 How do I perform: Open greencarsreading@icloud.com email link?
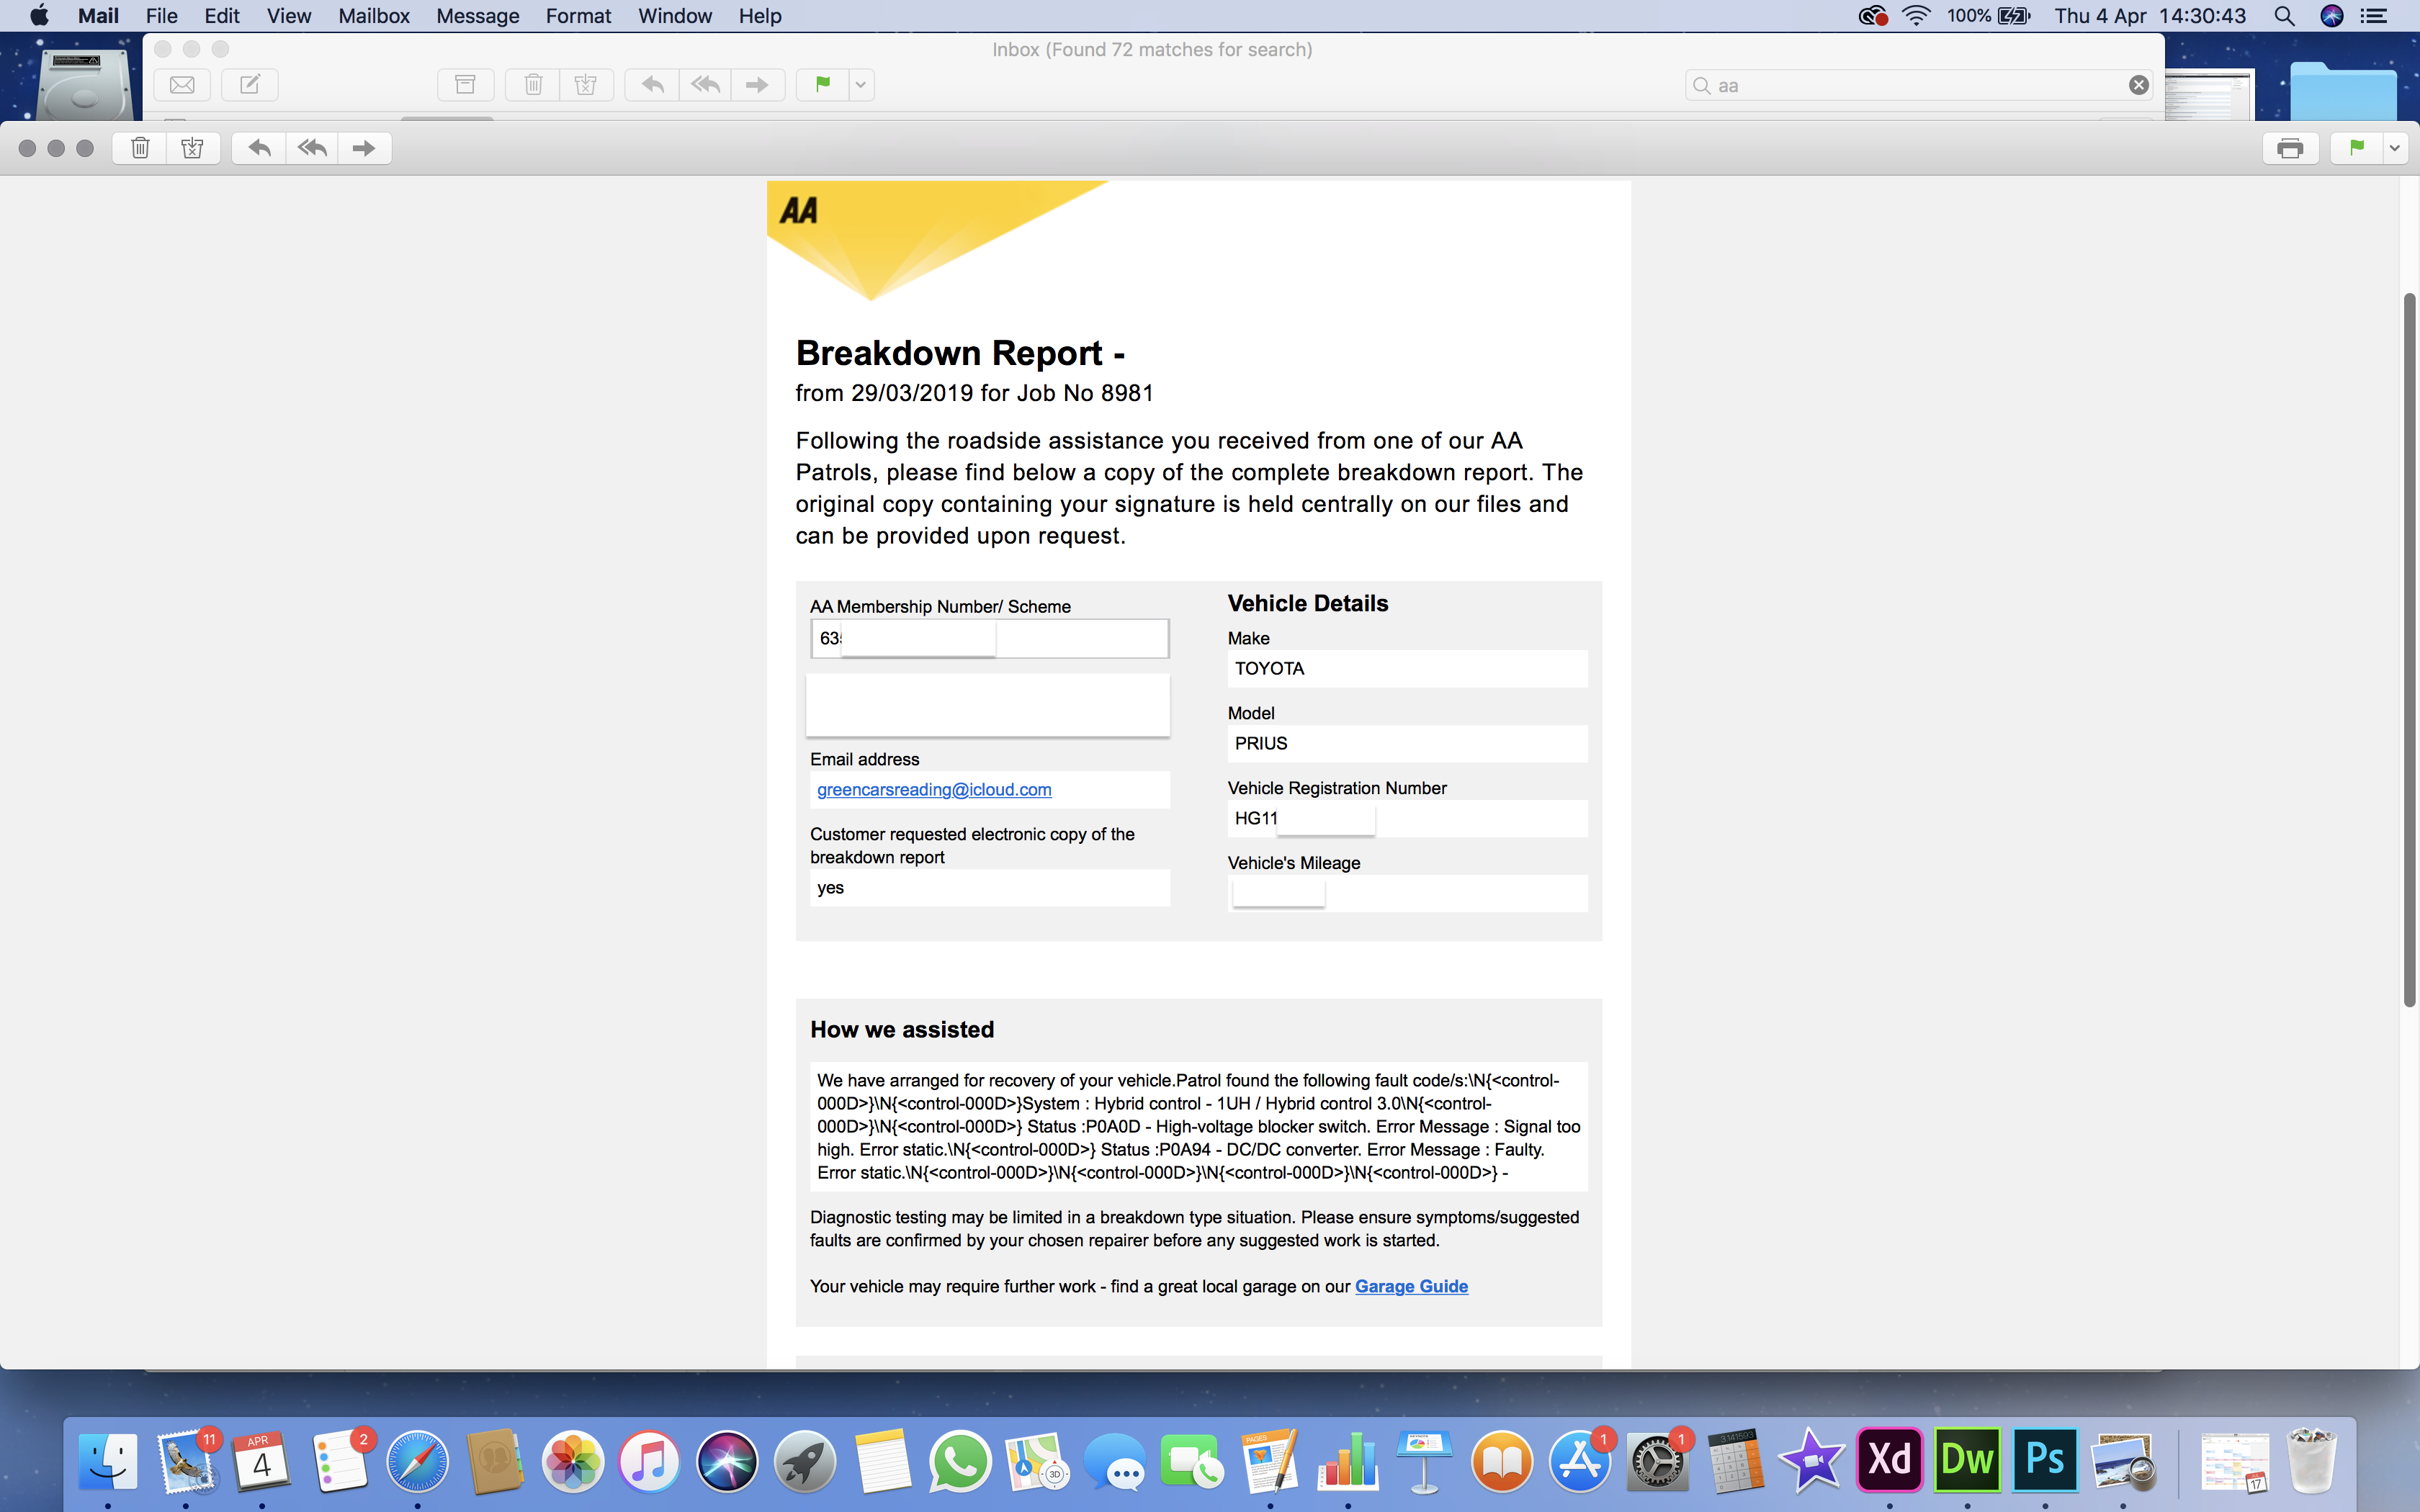(x=934, y=789)
